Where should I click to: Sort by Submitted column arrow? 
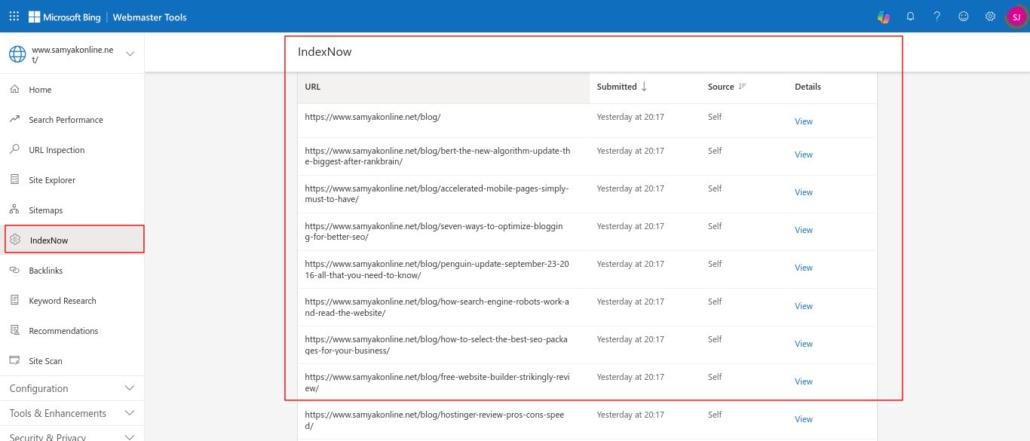[x=644, y=86]
